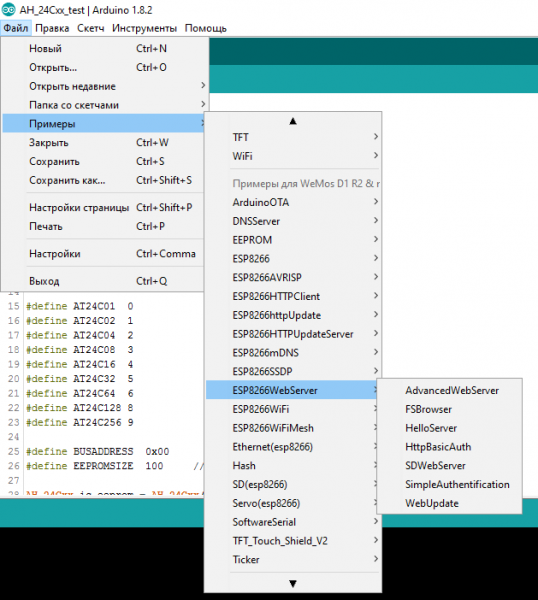This screenshot has height=600, width=538.
Task: Open the Файл menu
Action: tap(16, 28)
